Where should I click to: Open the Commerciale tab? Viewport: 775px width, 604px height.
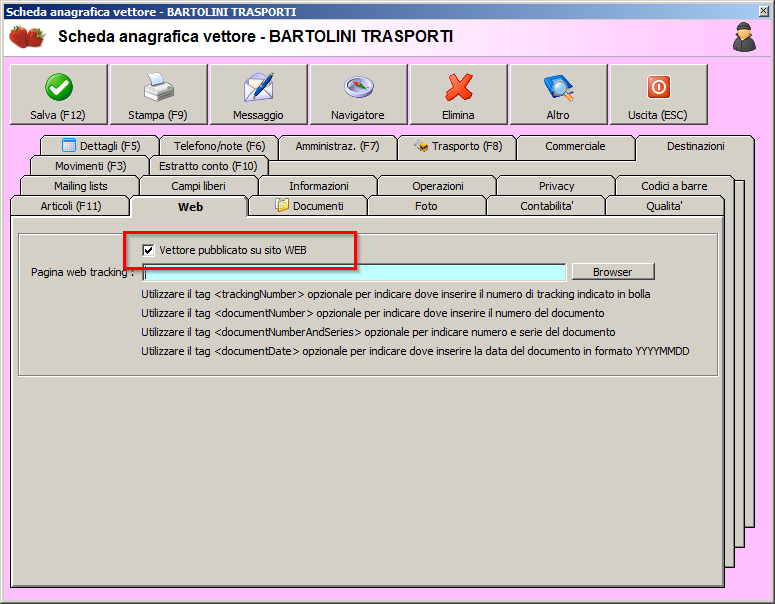click(575, 146)
